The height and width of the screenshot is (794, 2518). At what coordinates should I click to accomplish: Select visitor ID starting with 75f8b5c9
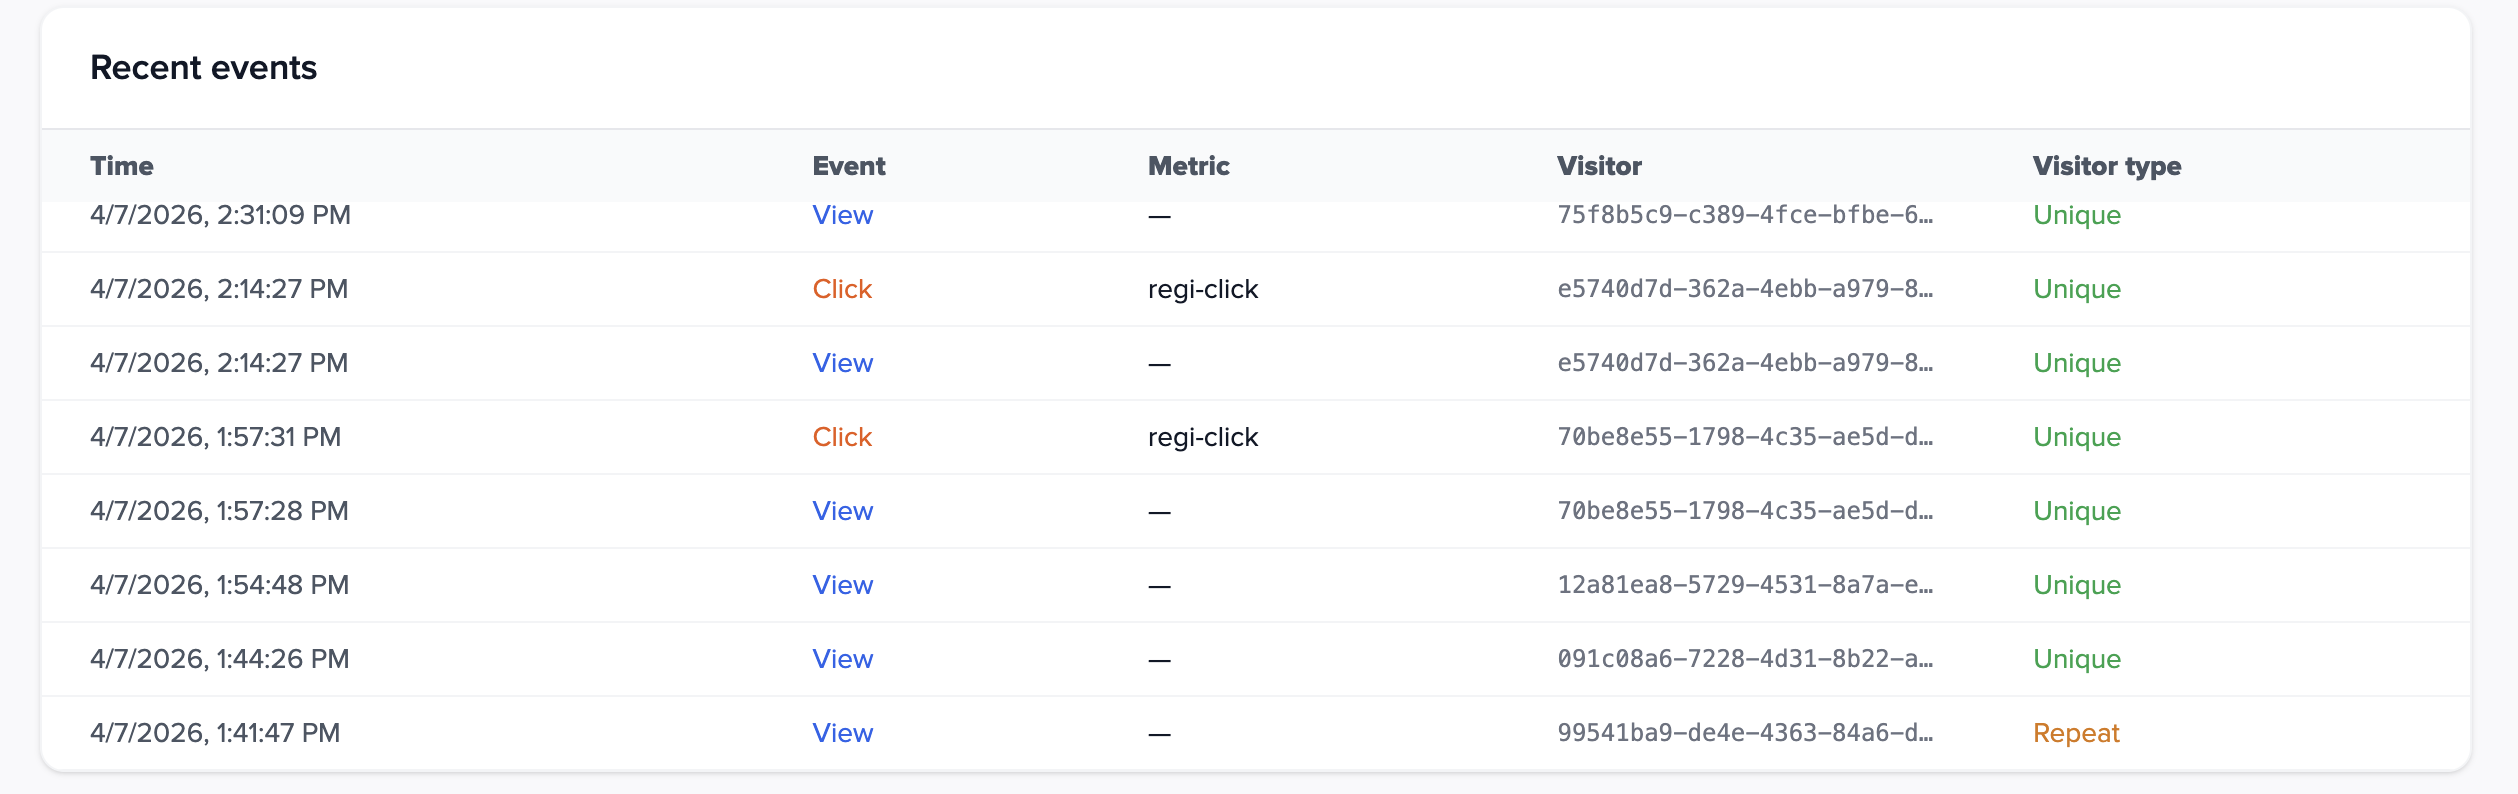pos(1744,216)
